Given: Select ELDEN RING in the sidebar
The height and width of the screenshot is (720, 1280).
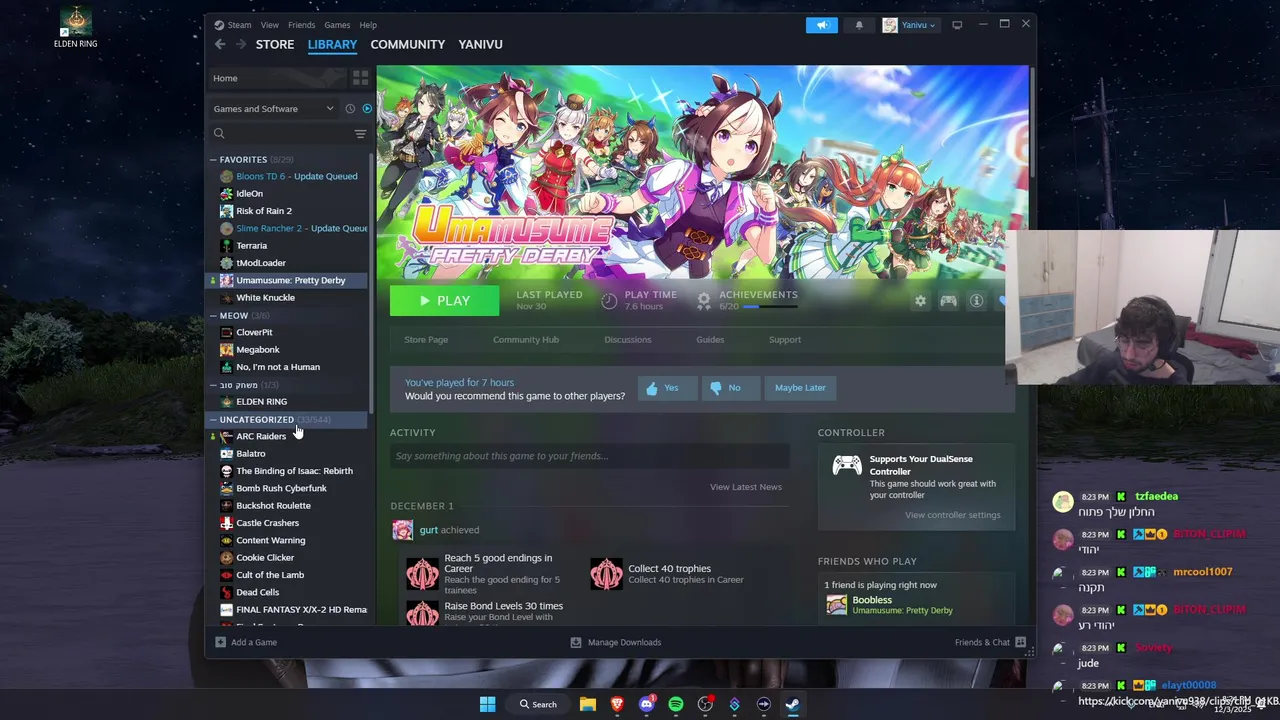Looking at the screenshot, I should 261,402.
